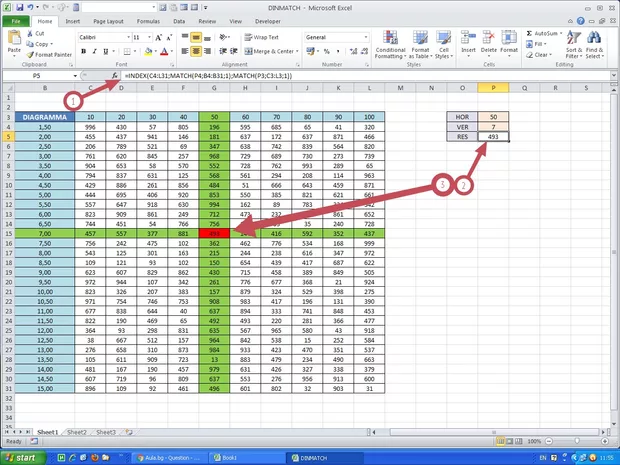Select column header P
Image resolution: width=620 pixels, height=465 pixels.
tap(493, 88)
